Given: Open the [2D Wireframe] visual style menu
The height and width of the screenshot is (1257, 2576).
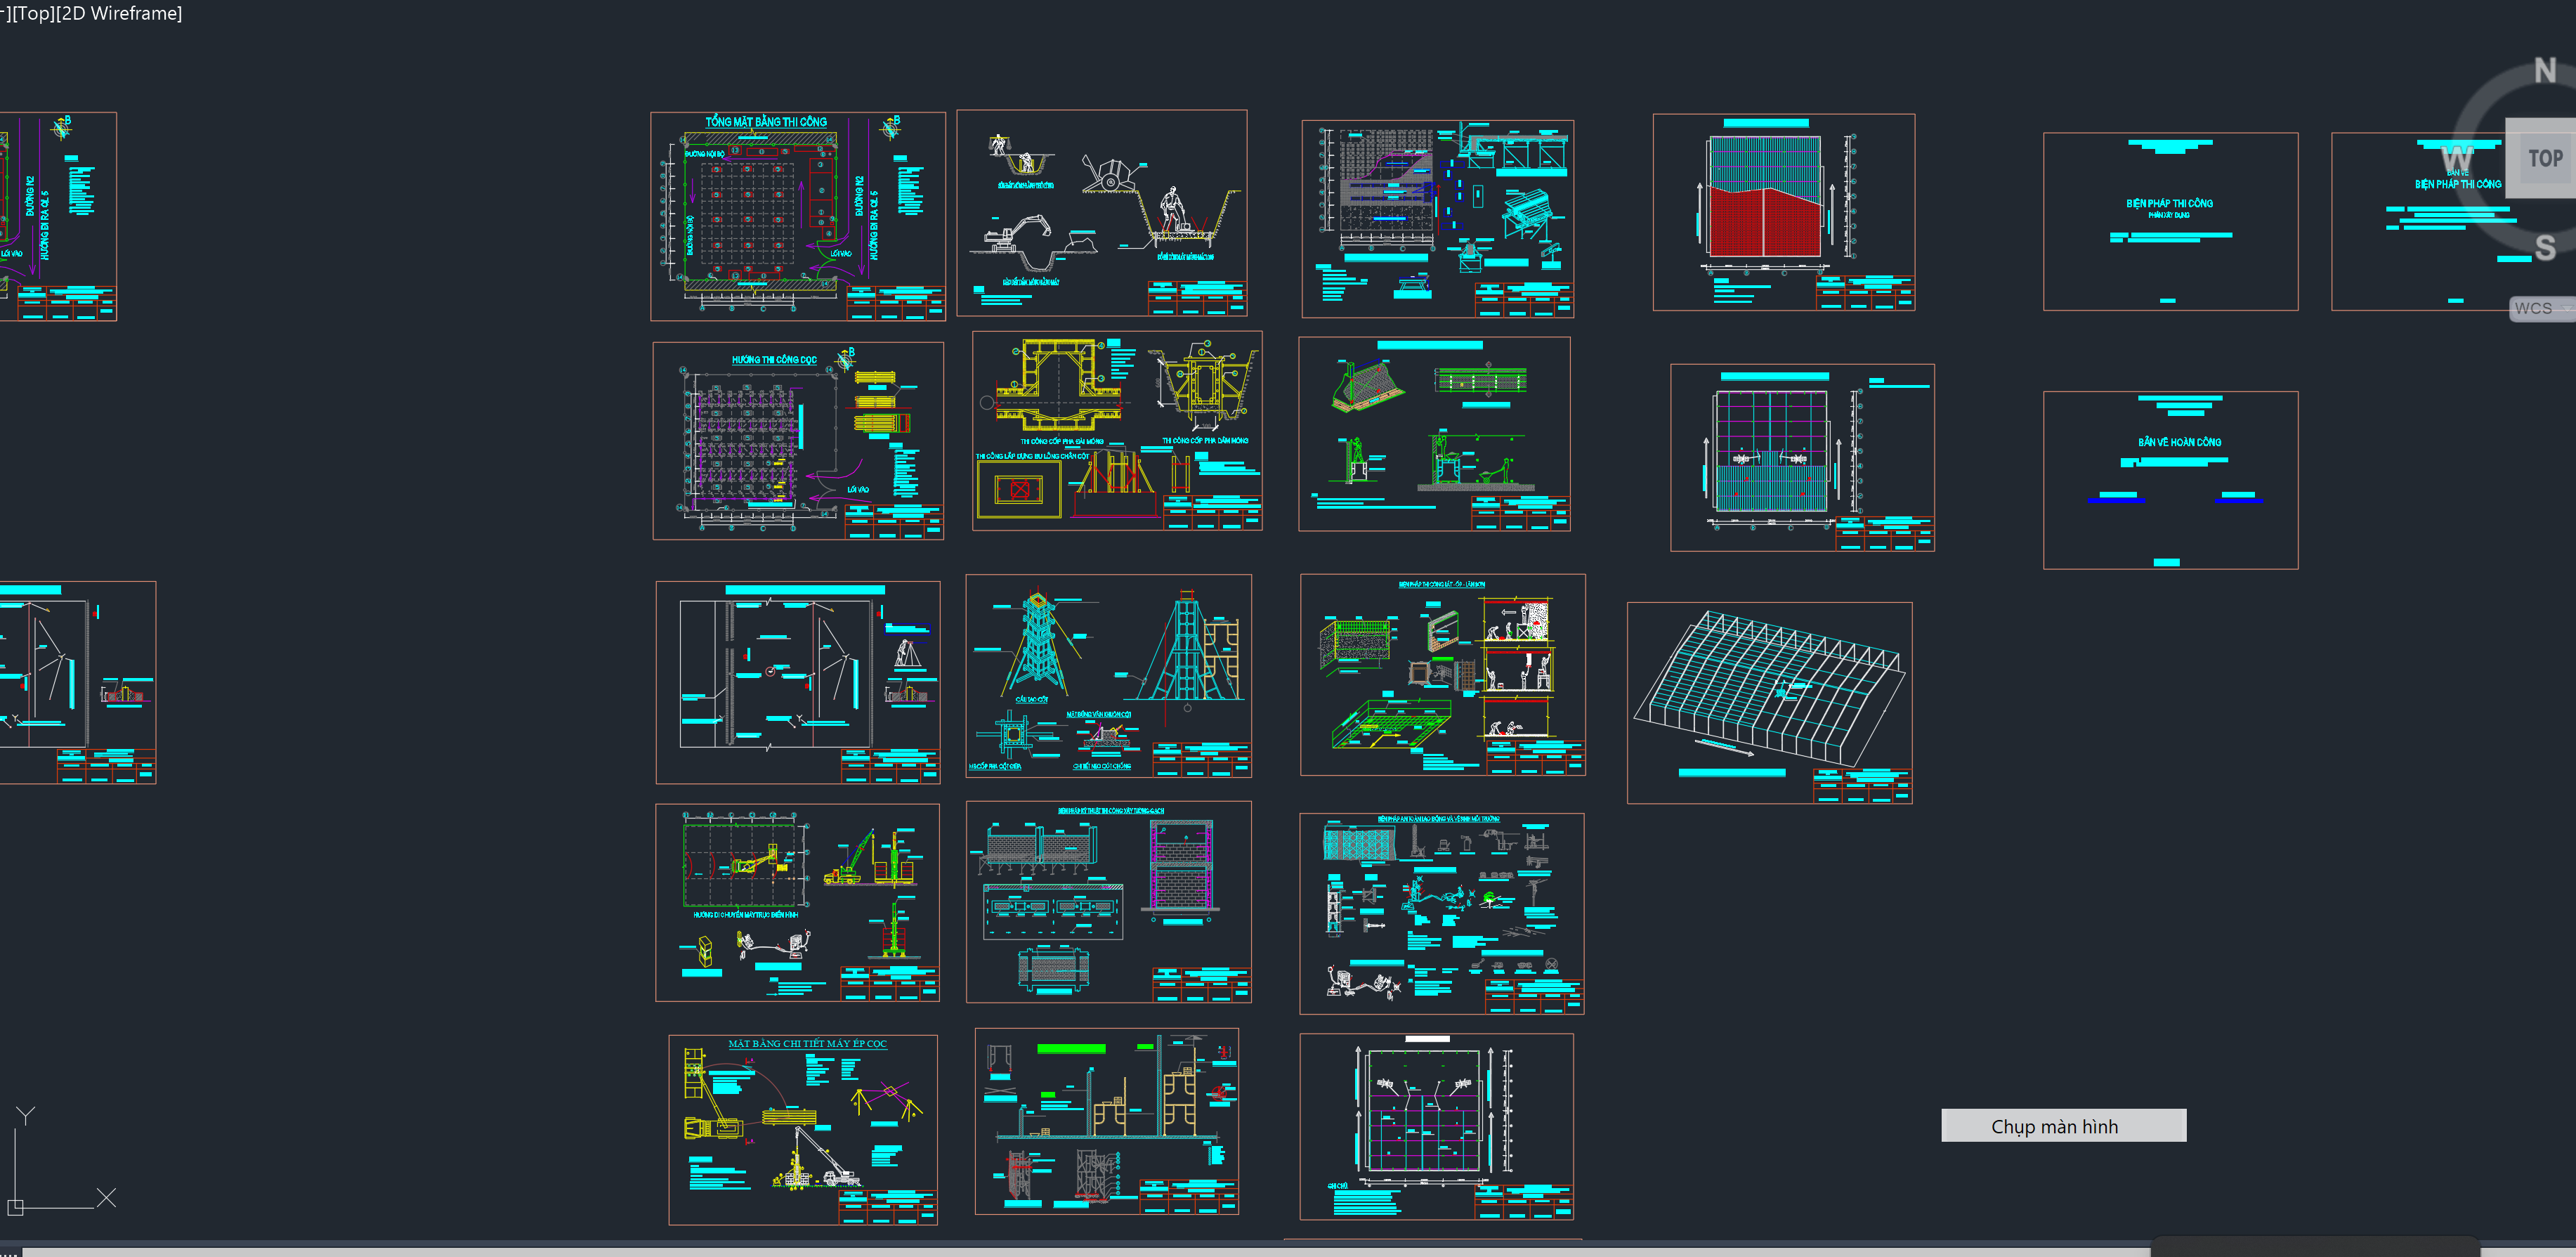Looking at the screenshot, I should 119,13.
